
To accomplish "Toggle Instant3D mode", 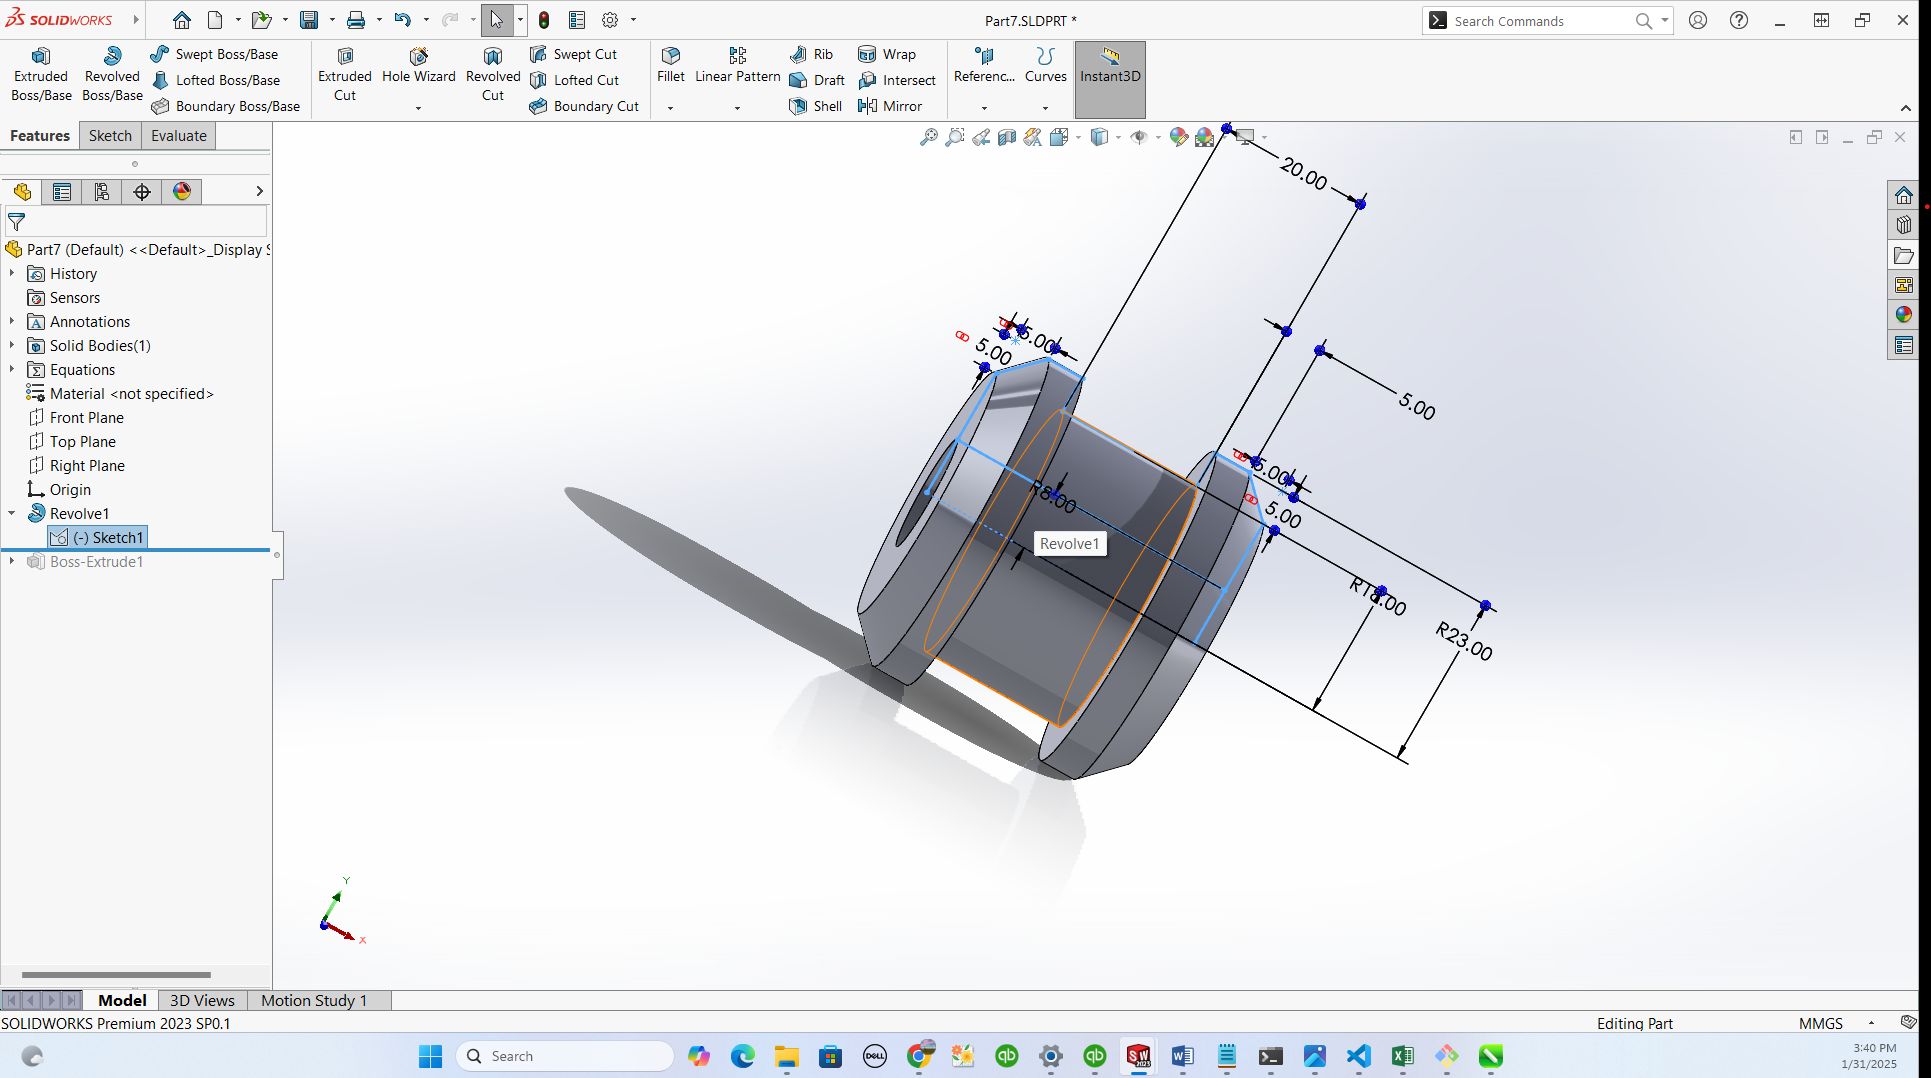I will coord(1110,79).
